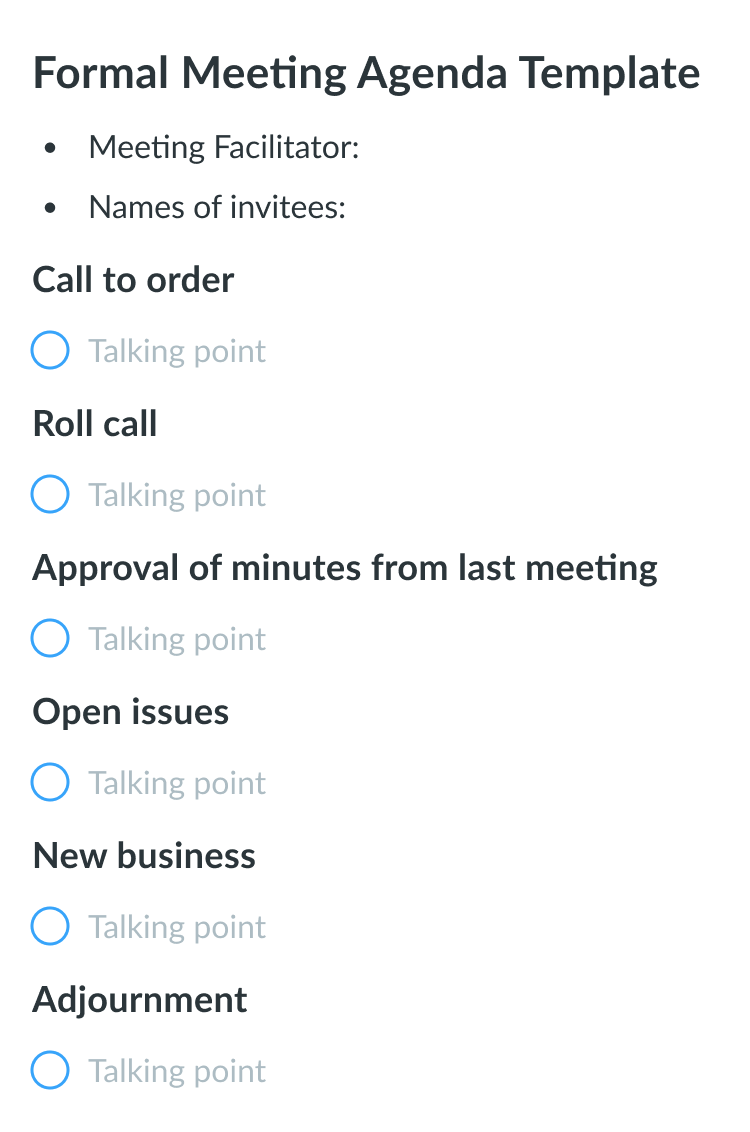The image size is (750, 1132).
Task: Click the Meeting Facilitator bullet line
Action: tap(224, 147)
